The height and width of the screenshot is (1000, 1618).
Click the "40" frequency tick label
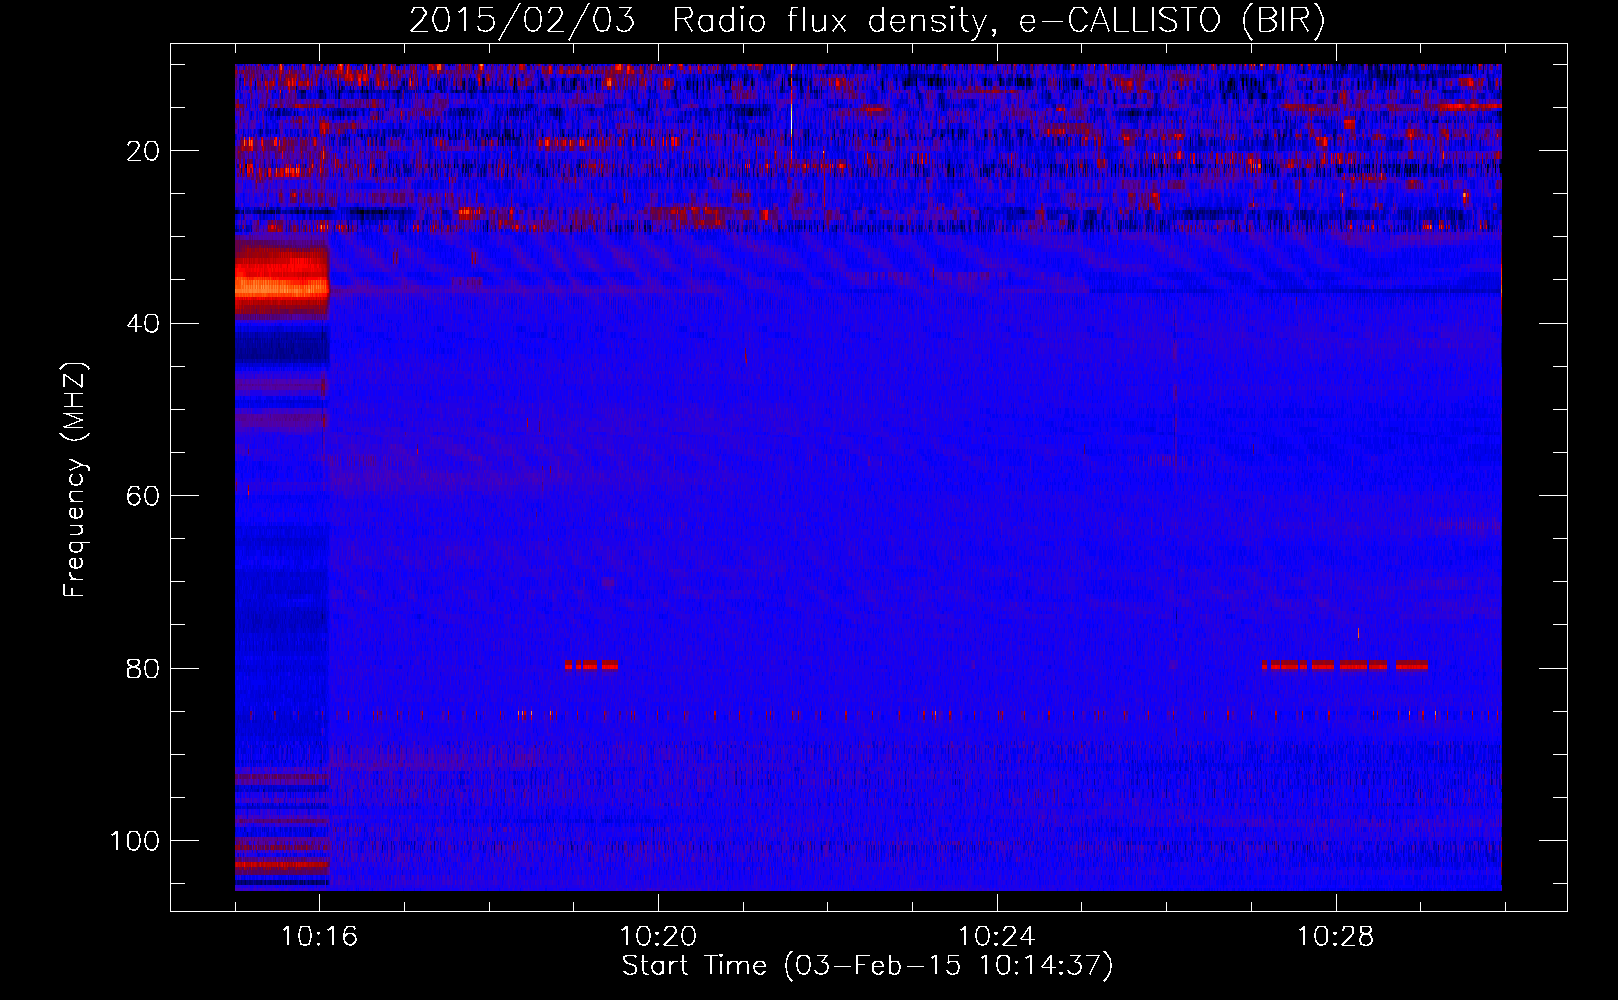click(x=144, y=324)
